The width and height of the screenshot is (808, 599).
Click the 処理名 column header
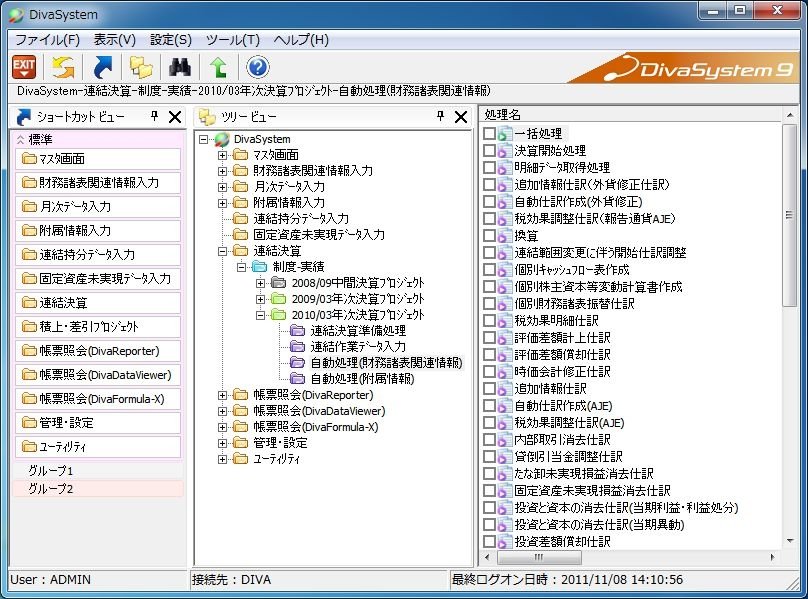tap(631, 114)
